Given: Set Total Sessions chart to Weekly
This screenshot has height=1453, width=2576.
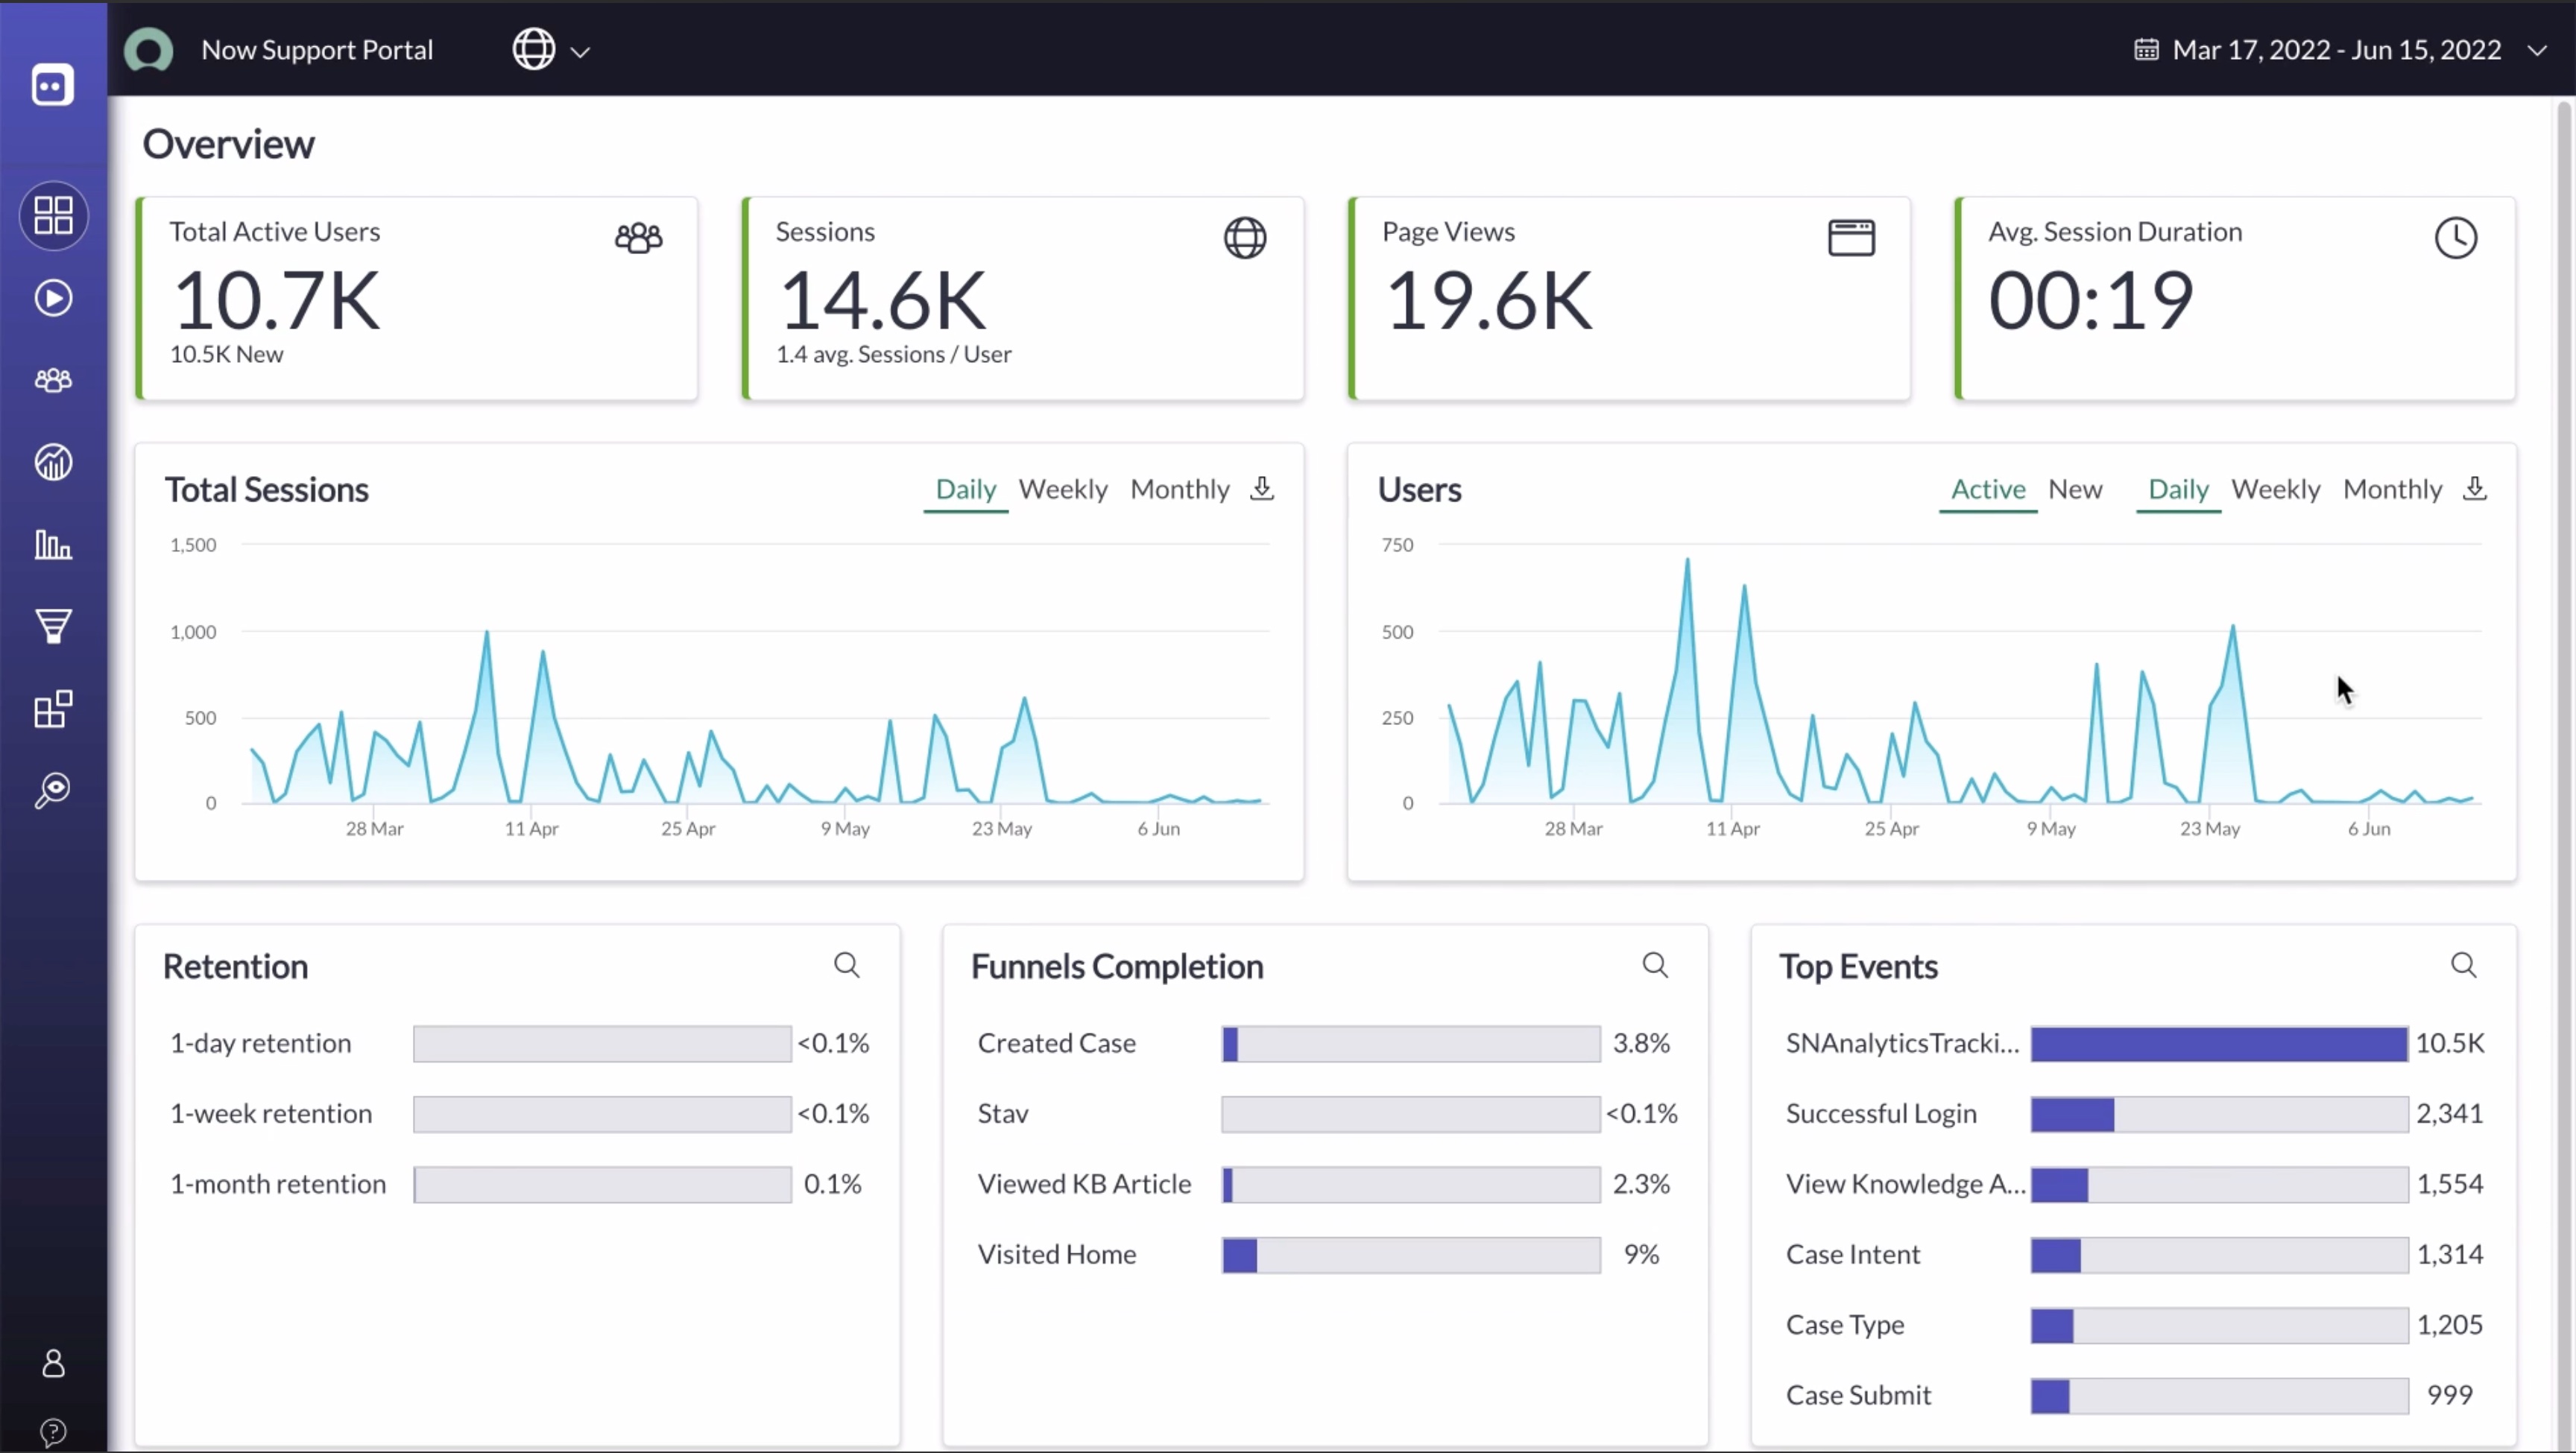Looking at the screenshot, I should pos(1063,489).
